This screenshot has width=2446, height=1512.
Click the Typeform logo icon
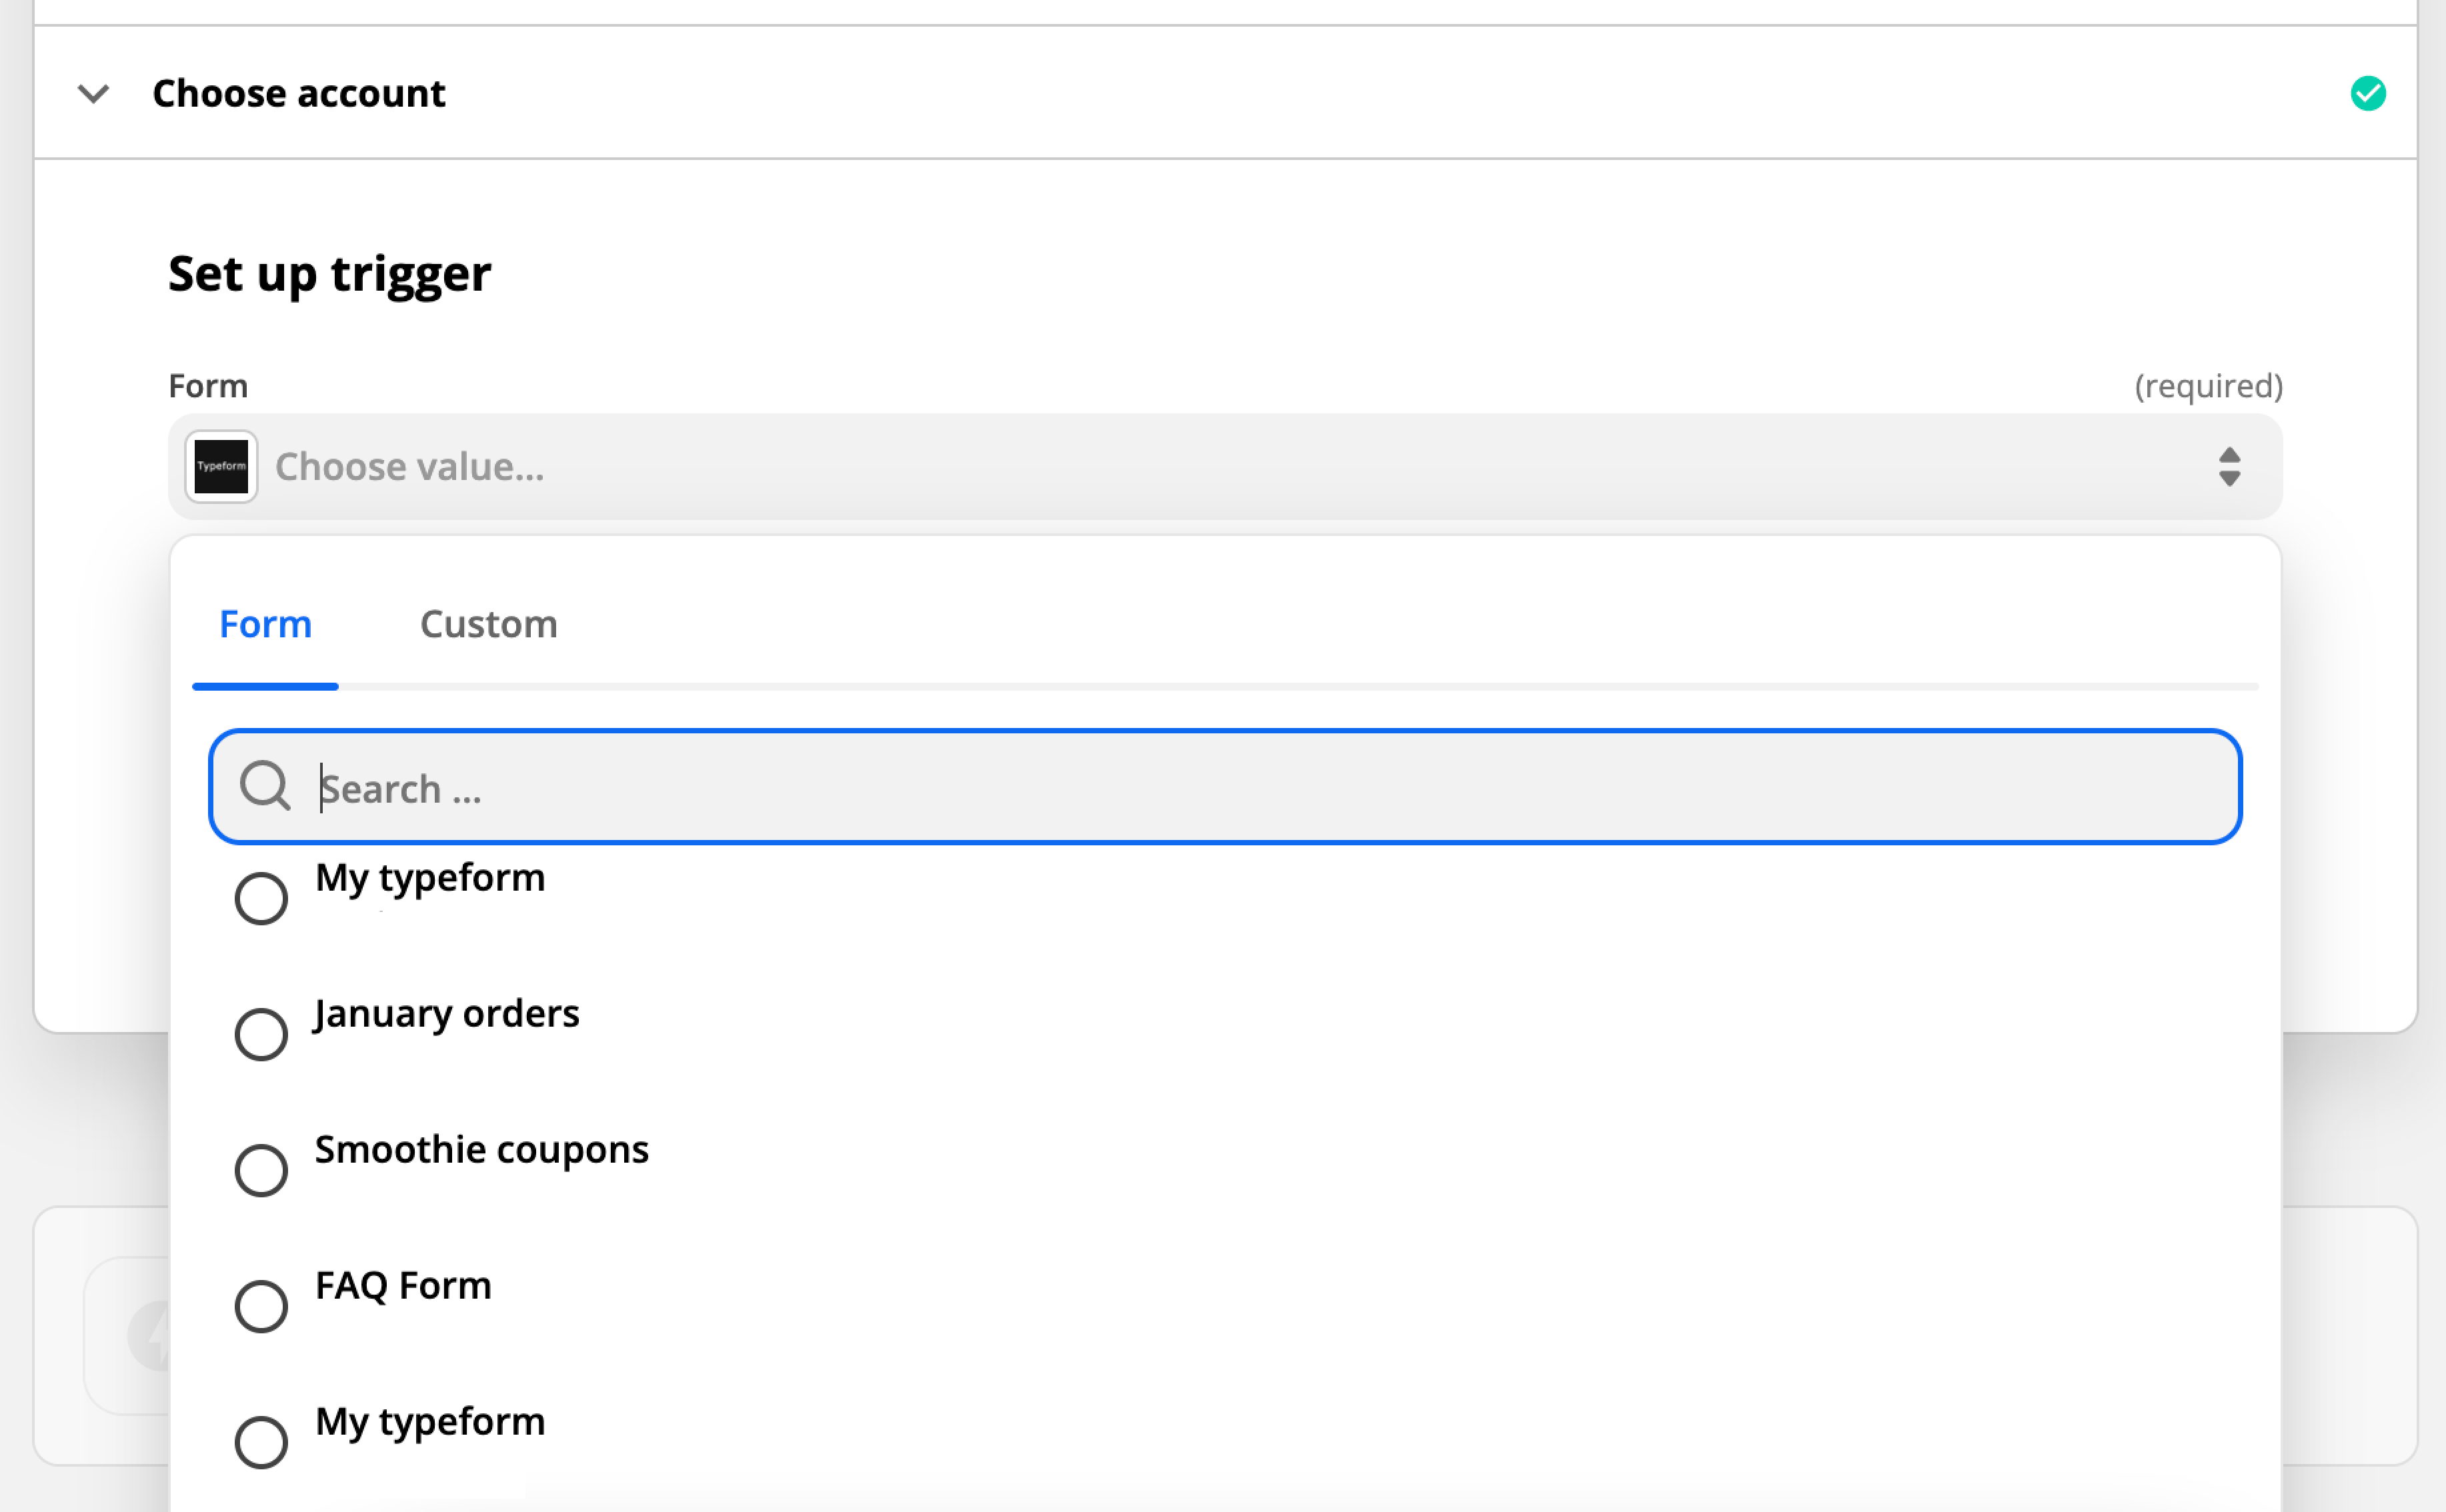pos(221,467)
